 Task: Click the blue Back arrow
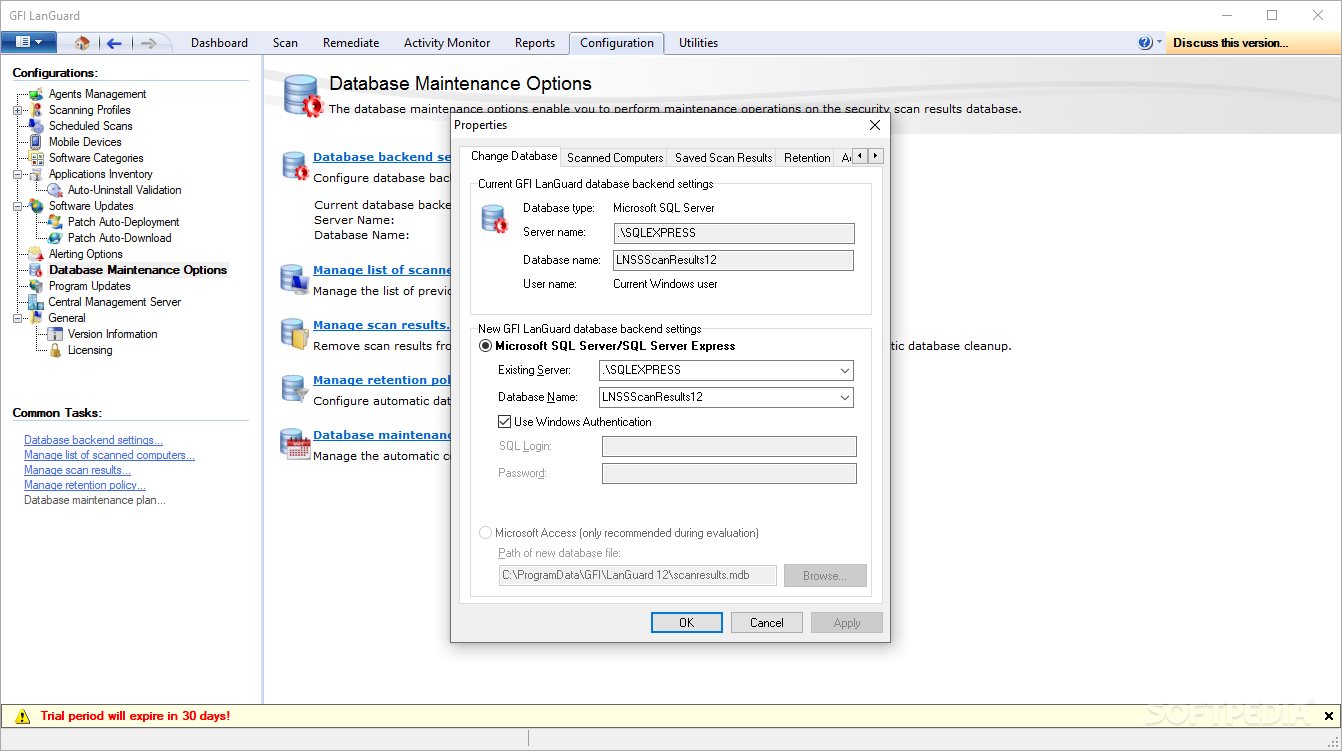(x=114, y=43)
